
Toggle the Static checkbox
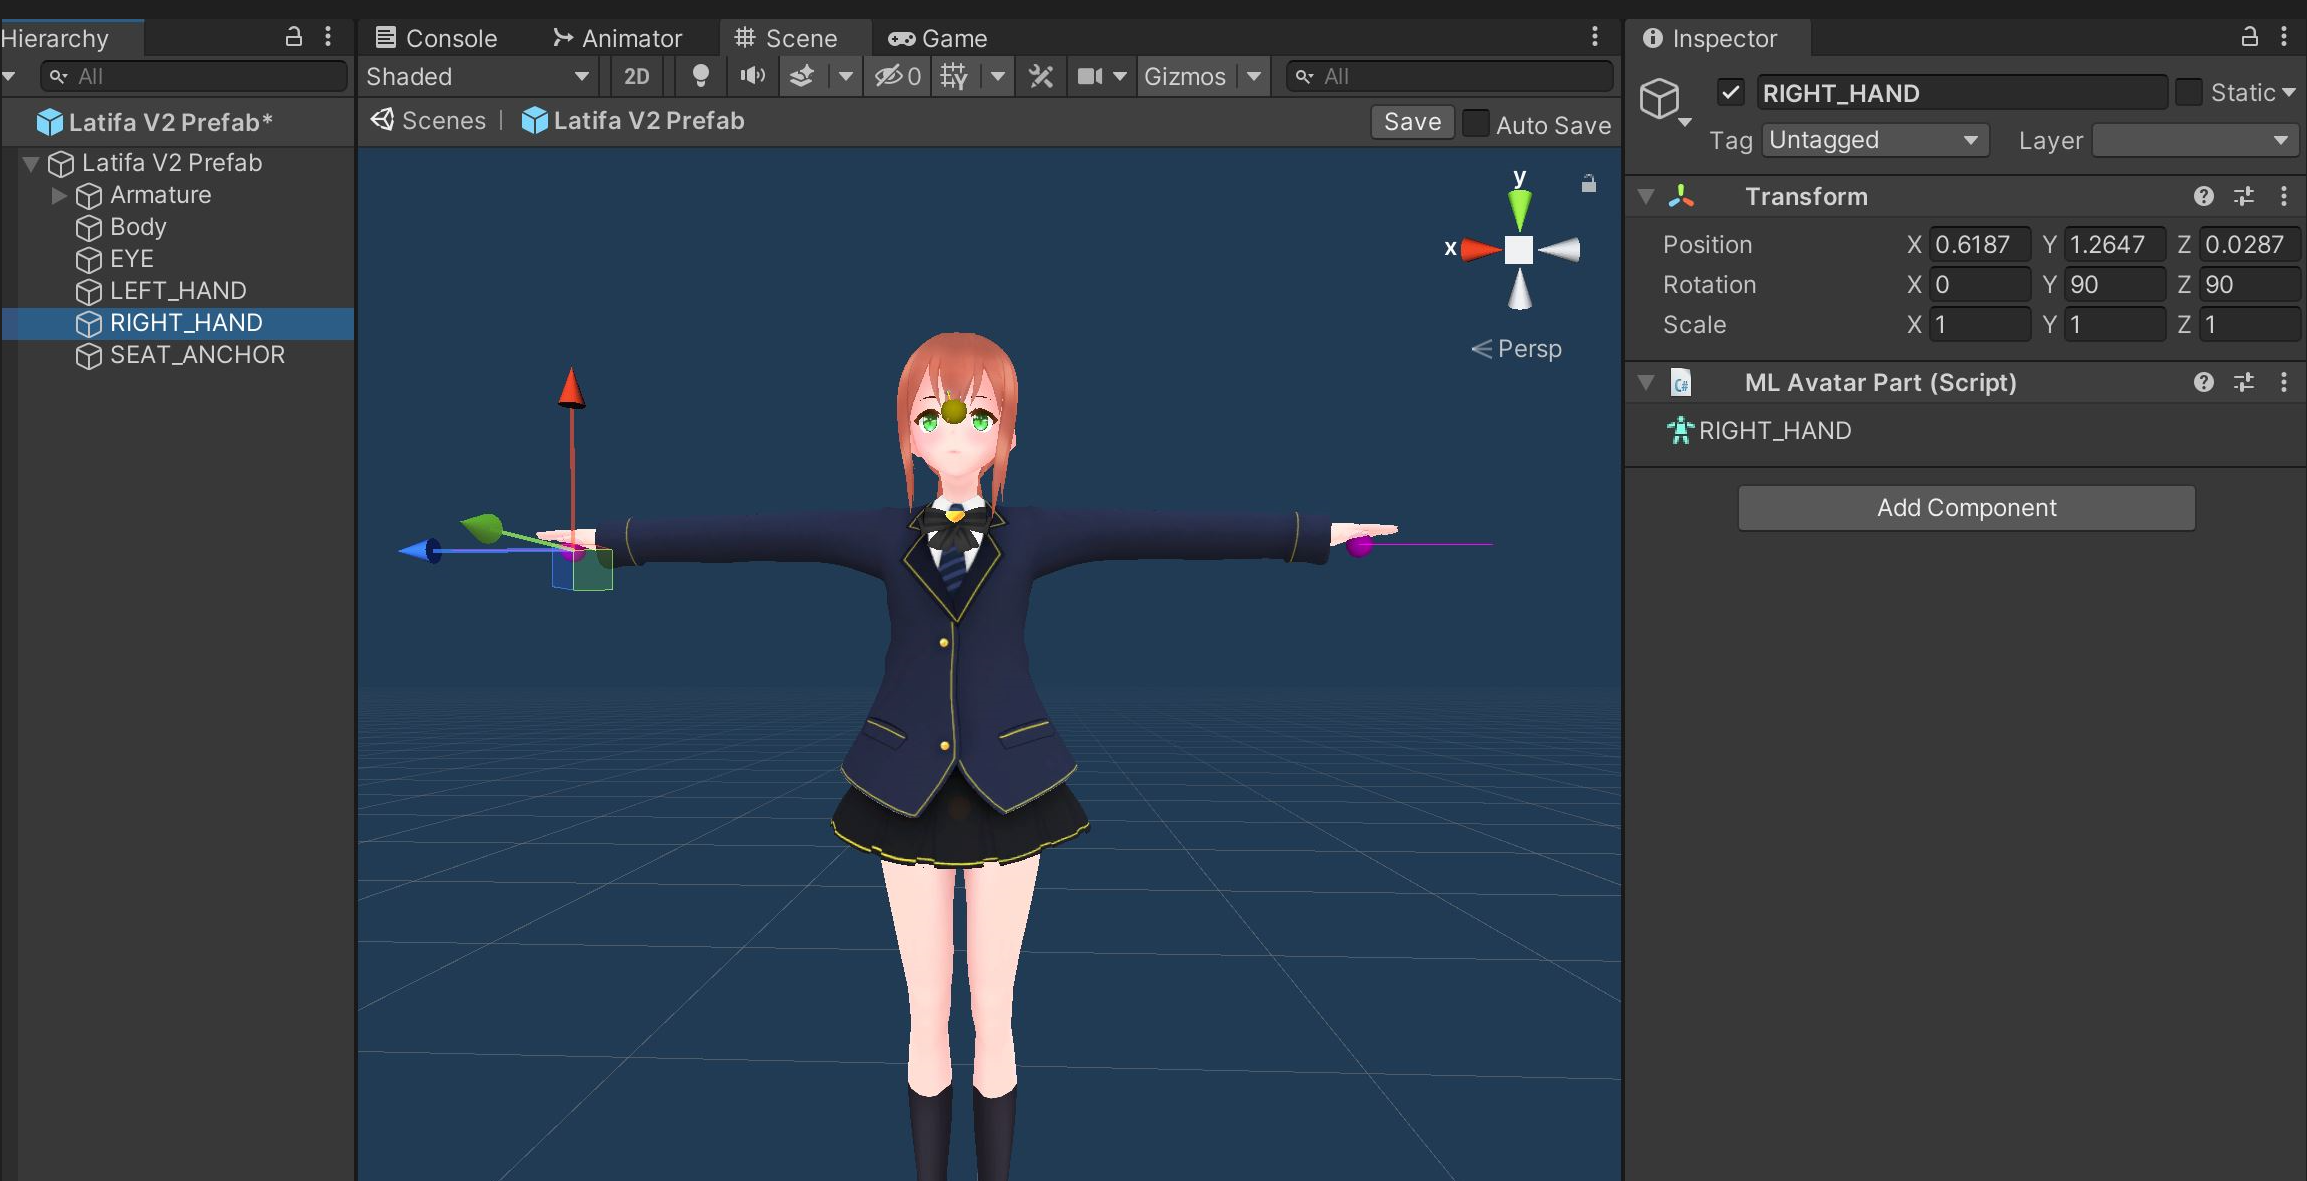pos(2189,92)
